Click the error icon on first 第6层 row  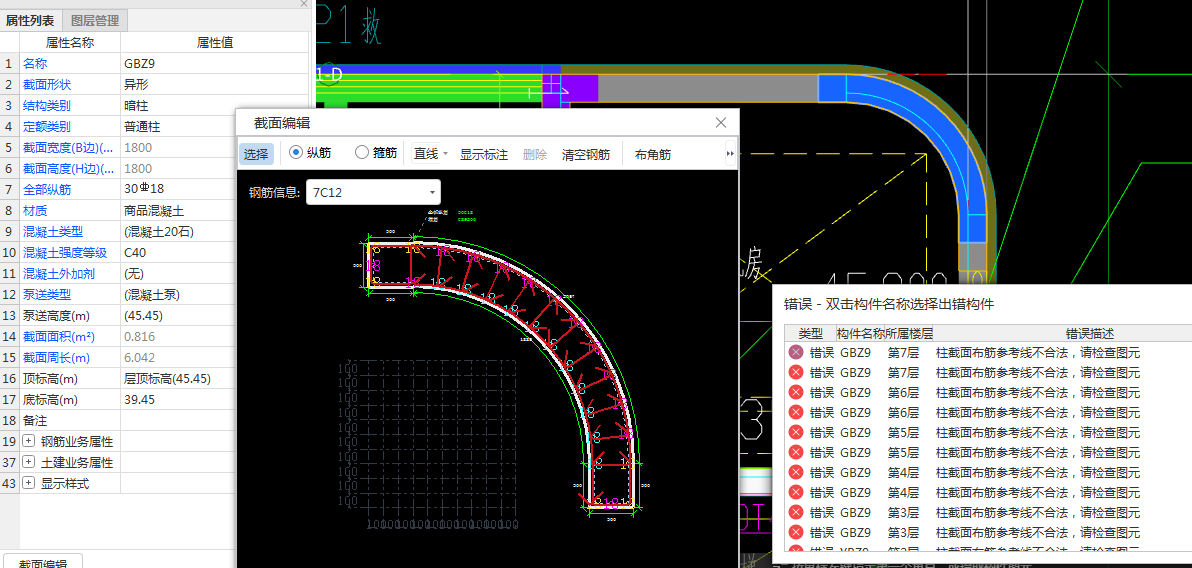[796, 392]
